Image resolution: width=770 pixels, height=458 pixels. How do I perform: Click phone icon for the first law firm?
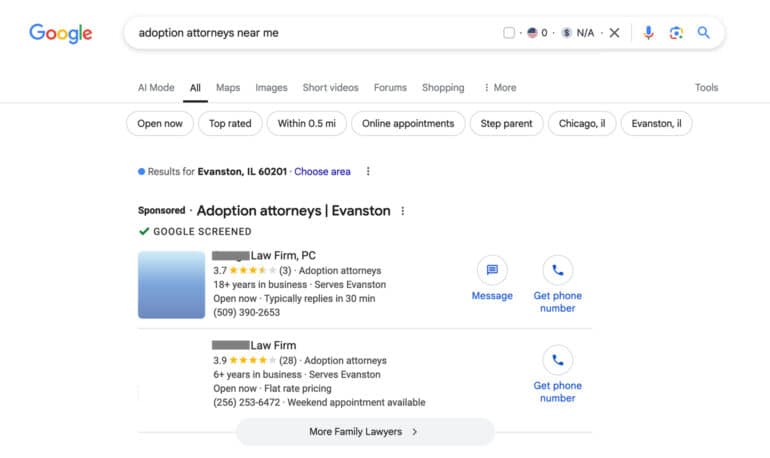(x=557, y=270)
